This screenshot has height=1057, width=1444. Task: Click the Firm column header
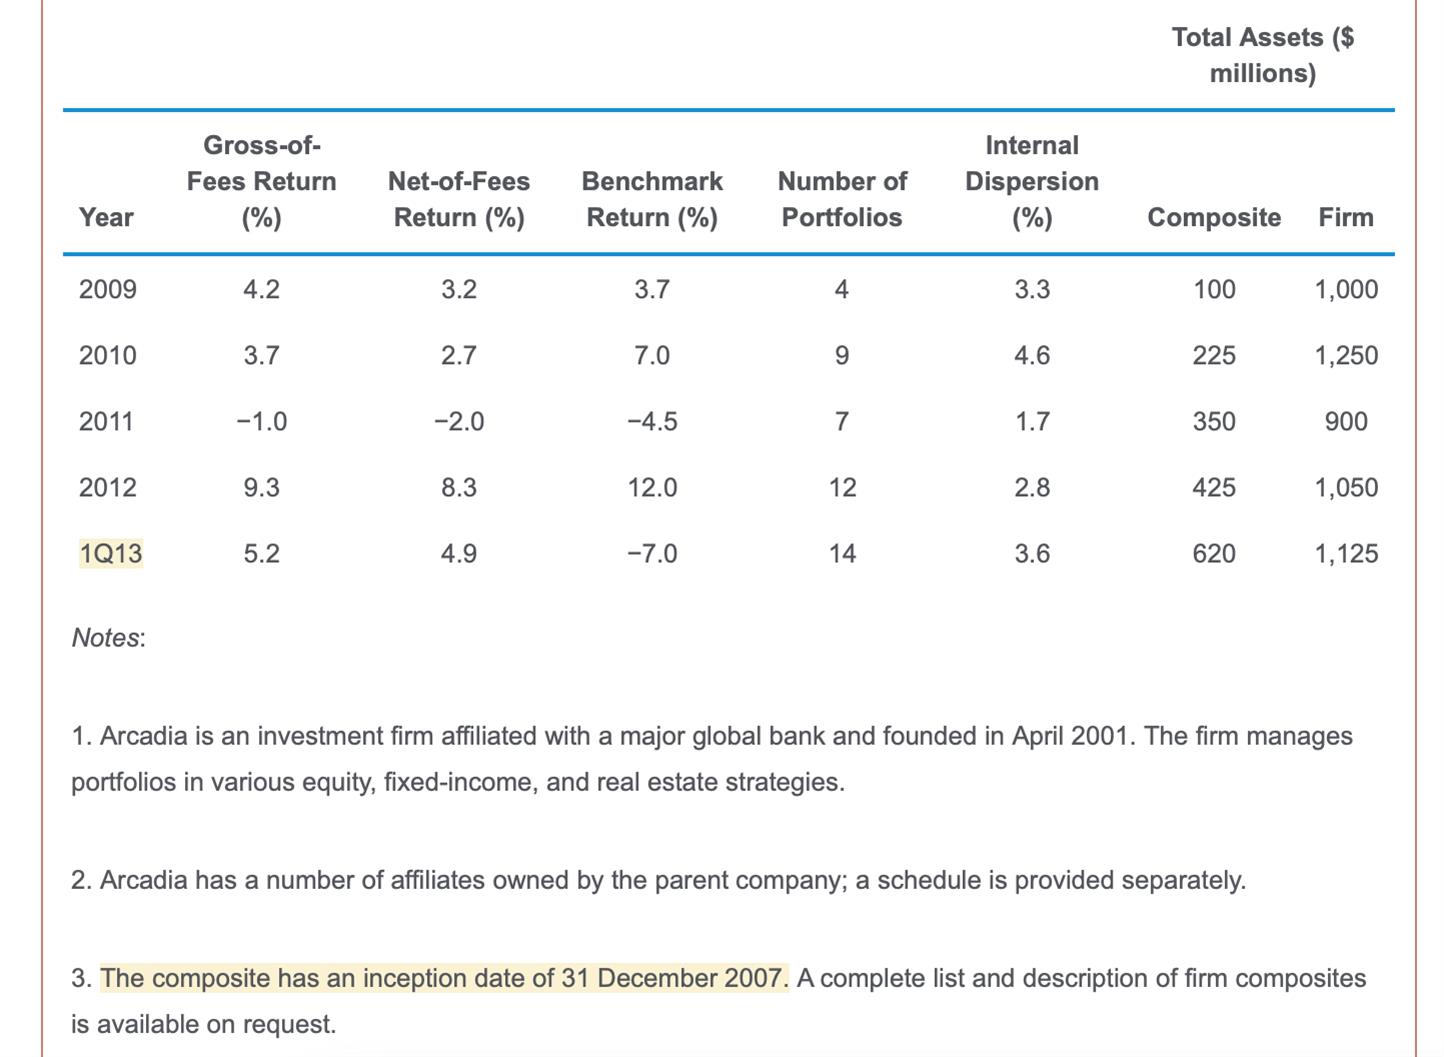pos(1346,217)
